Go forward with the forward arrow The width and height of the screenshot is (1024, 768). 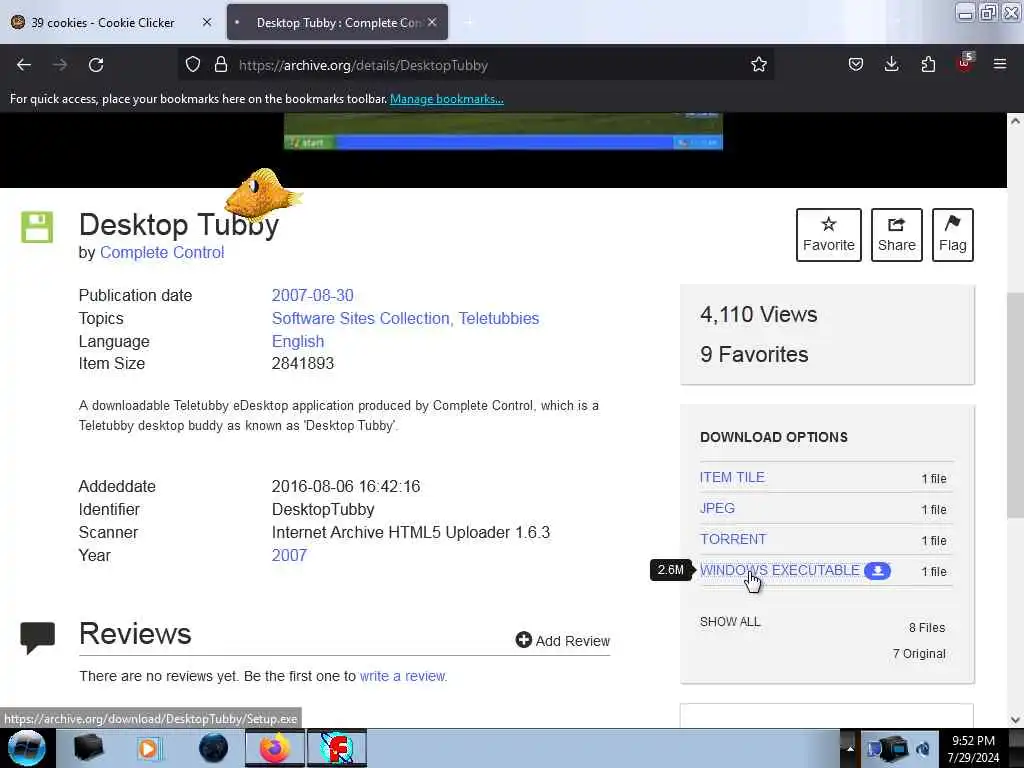tap(59, 65)
